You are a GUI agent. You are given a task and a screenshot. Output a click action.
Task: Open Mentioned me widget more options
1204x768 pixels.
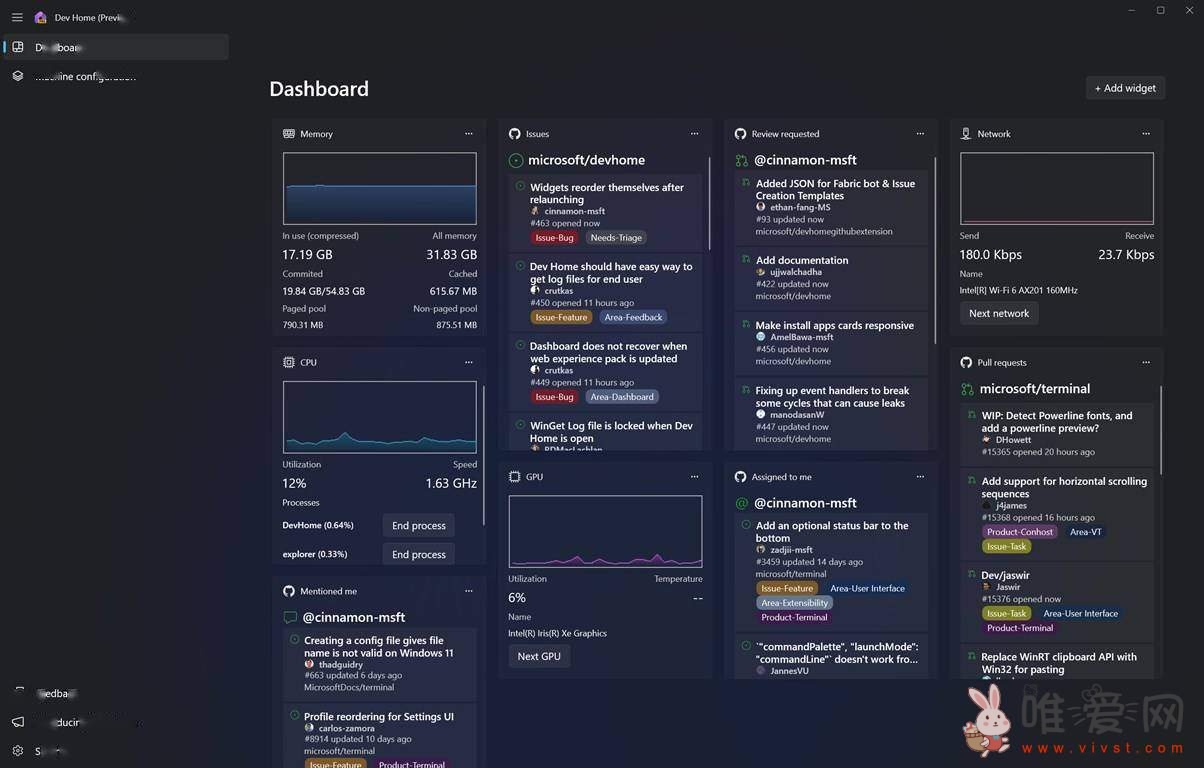[x=469, y=591]
